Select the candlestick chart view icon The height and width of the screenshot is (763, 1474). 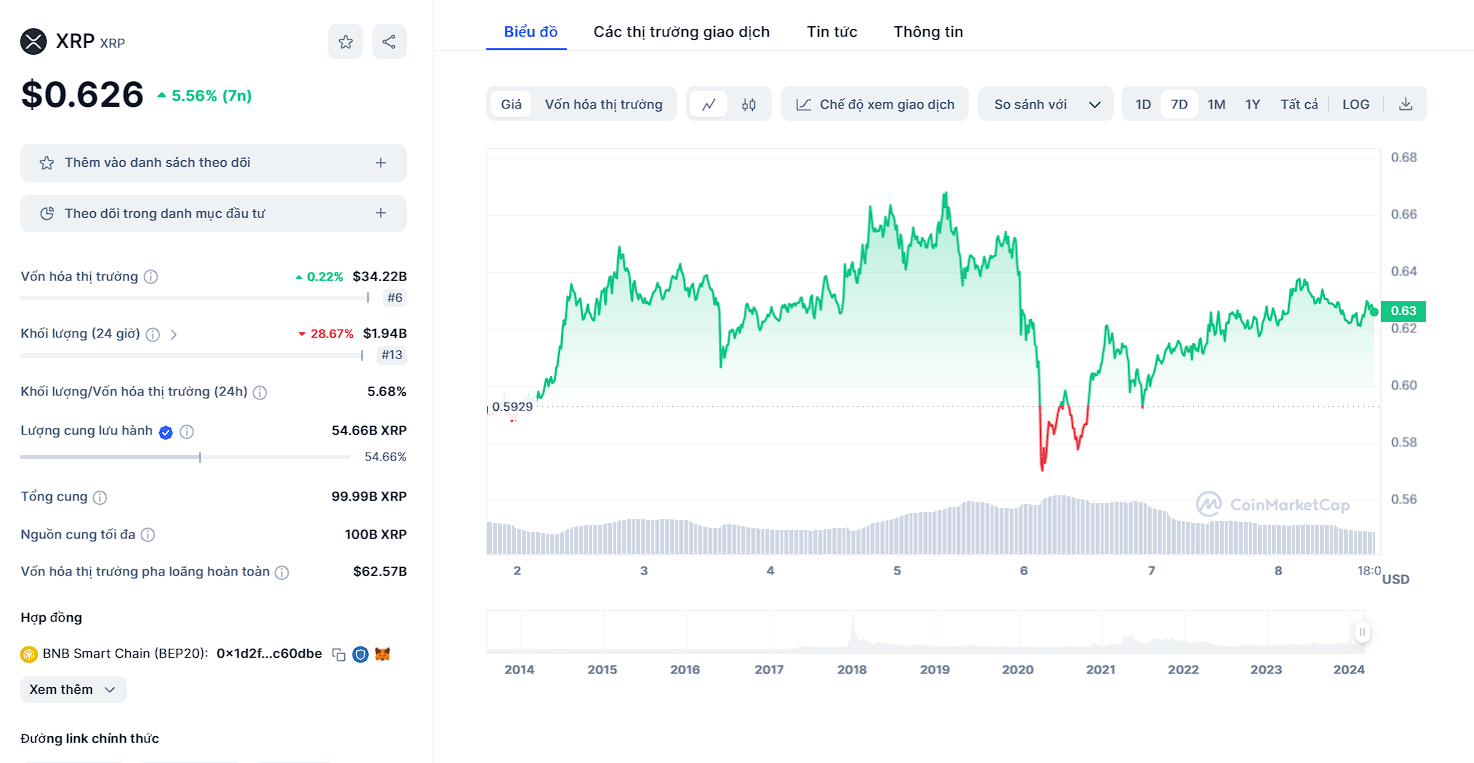click(x=749, y=104)
